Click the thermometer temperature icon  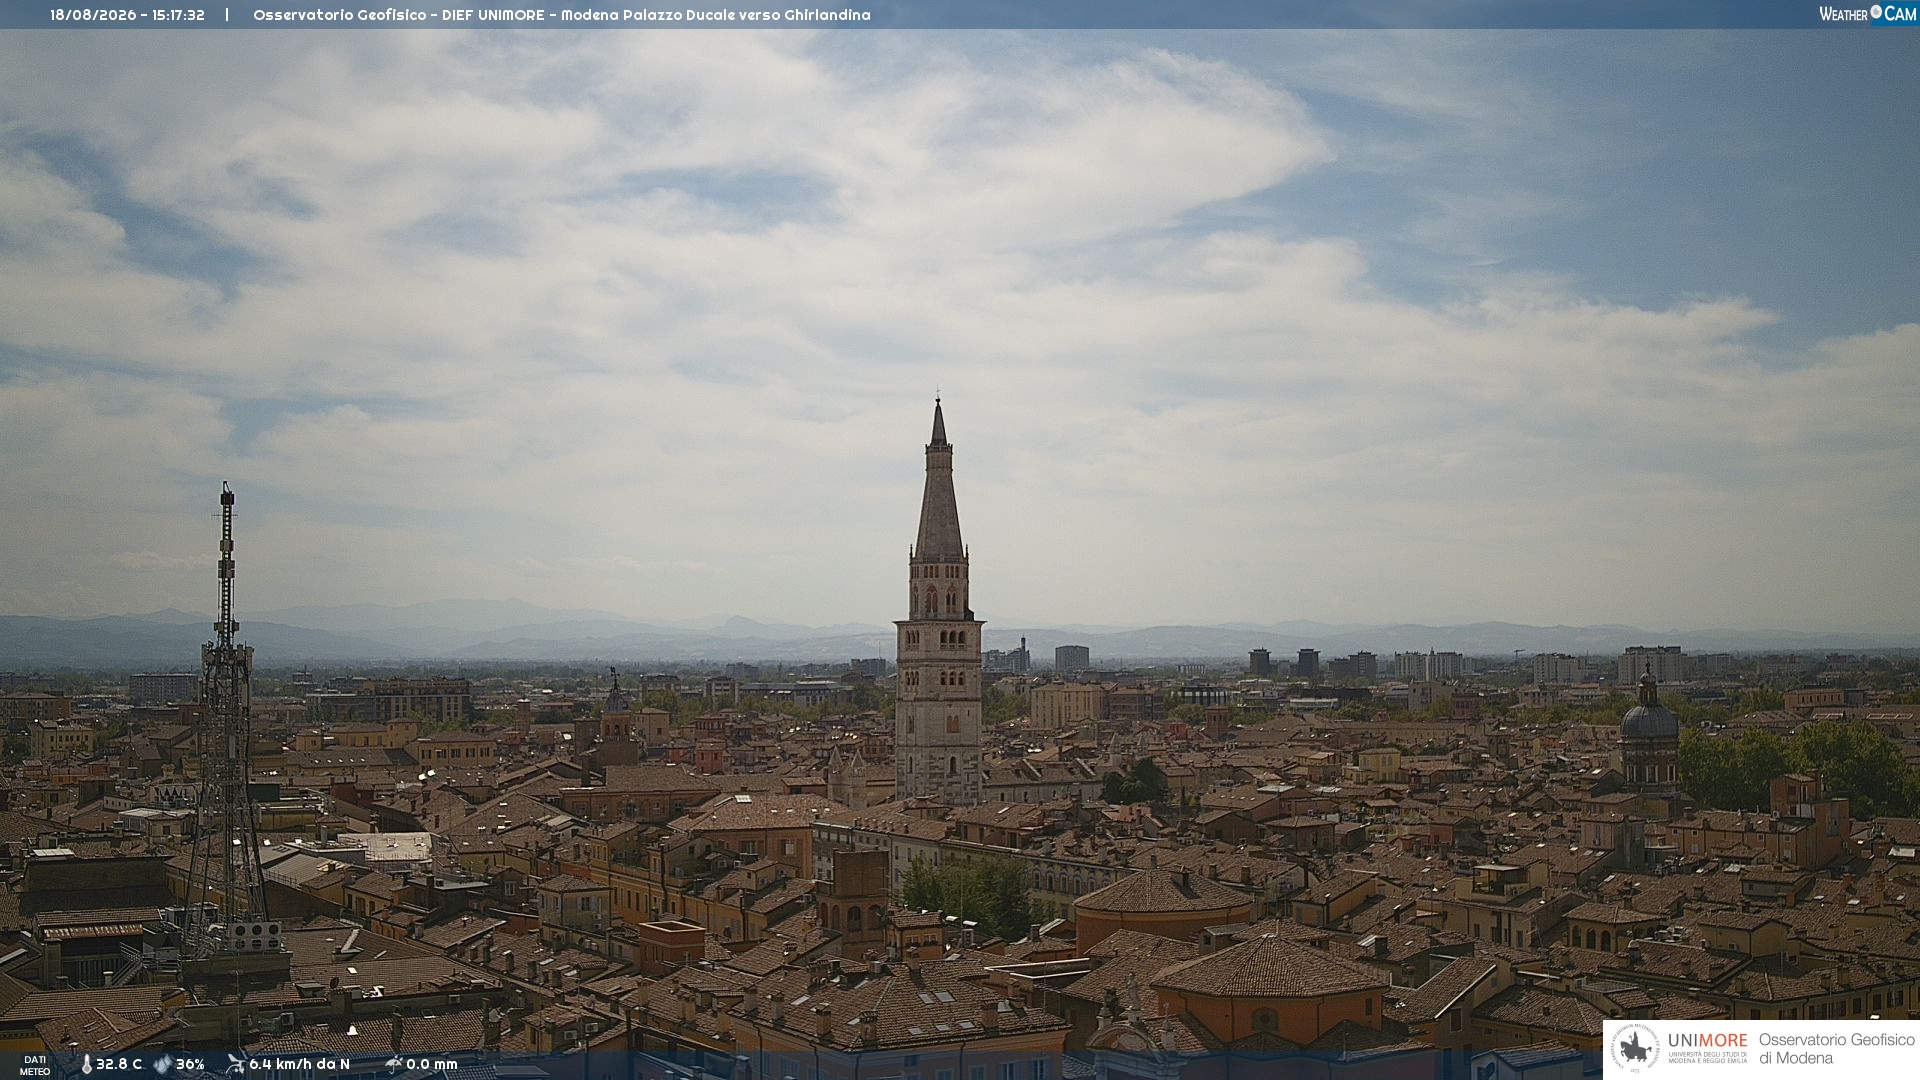pyautogui.click(x=86, y=1065)
